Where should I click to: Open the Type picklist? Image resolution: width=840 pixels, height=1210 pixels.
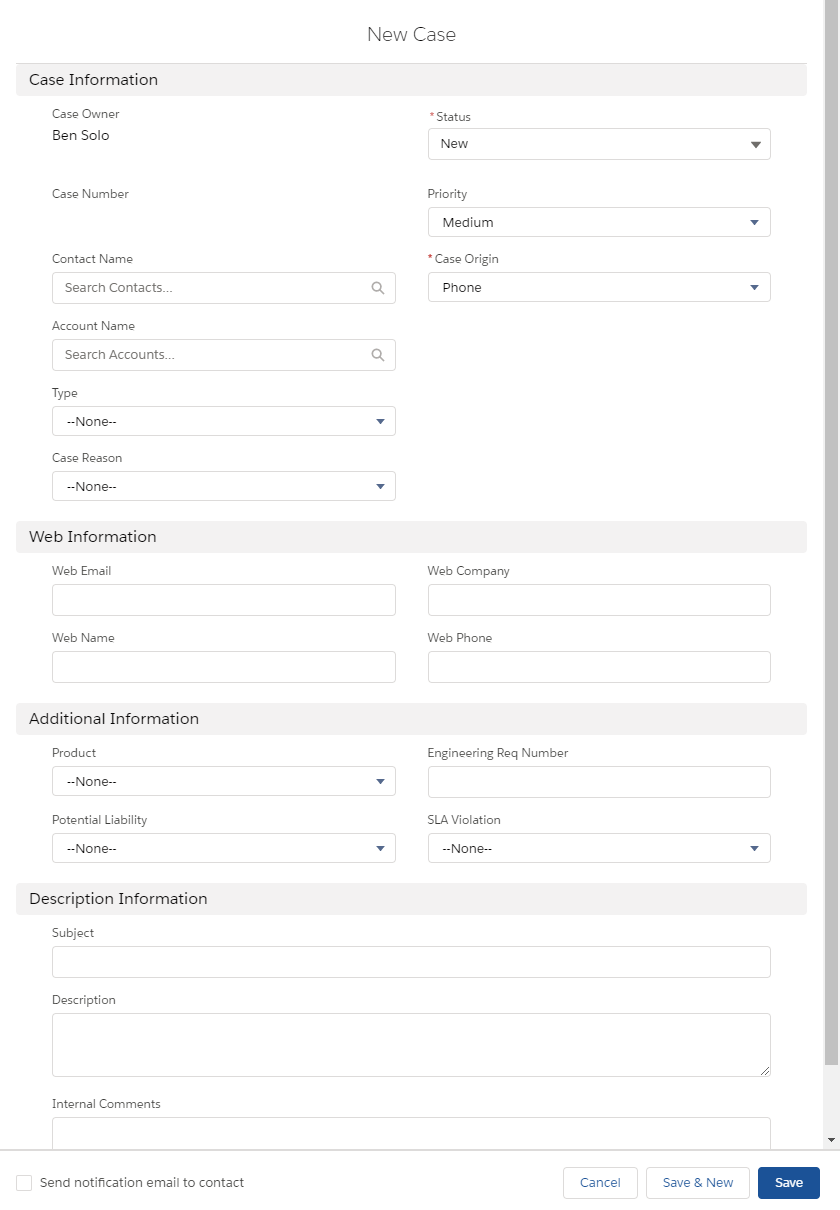(223, 422)
